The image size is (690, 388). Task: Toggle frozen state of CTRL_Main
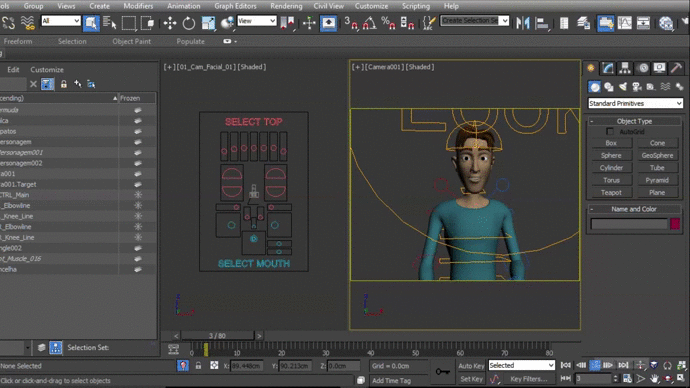pyautogui.click(x=138, y=195)
